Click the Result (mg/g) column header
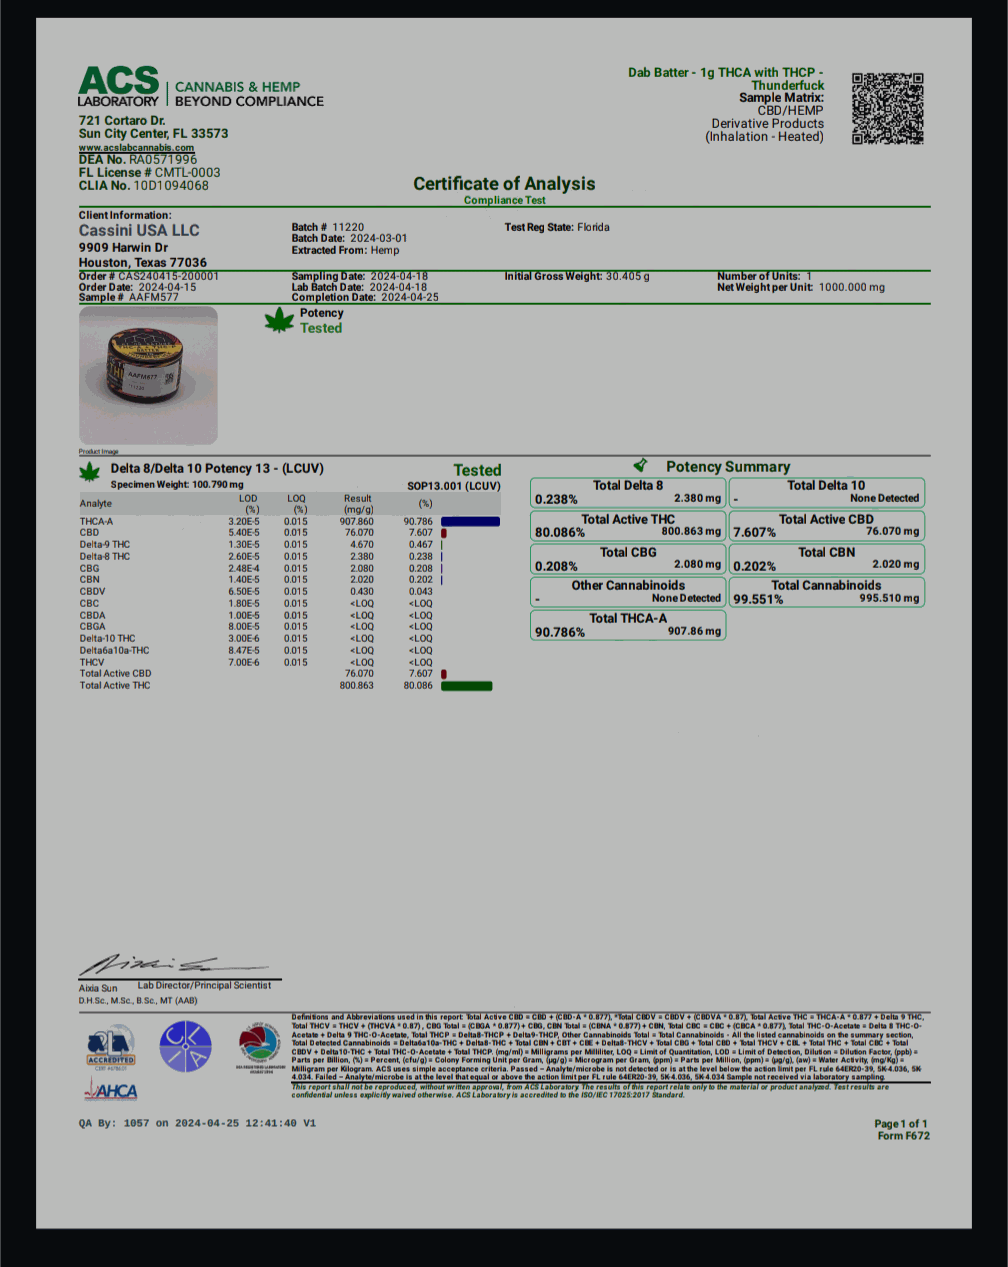 point(358,503)
